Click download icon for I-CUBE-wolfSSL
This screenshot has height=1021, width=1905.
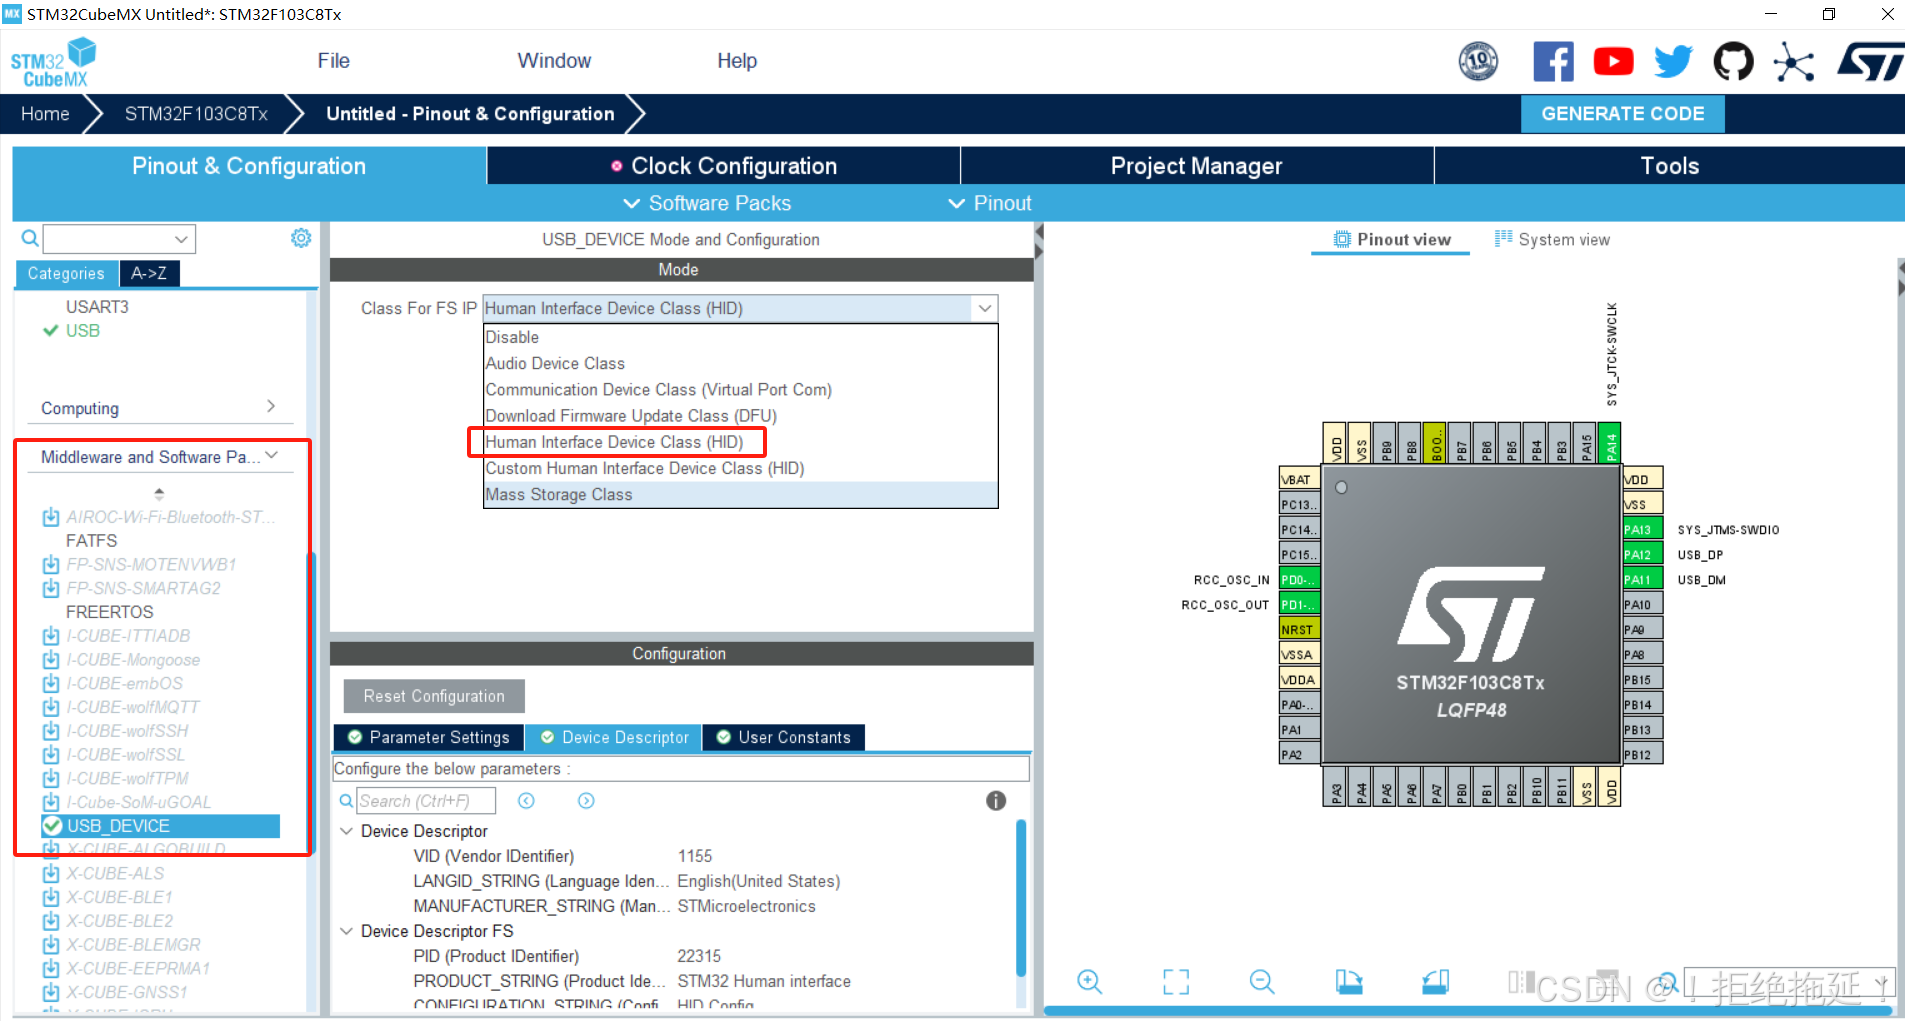pyautogui.click(x=51, y=755)
